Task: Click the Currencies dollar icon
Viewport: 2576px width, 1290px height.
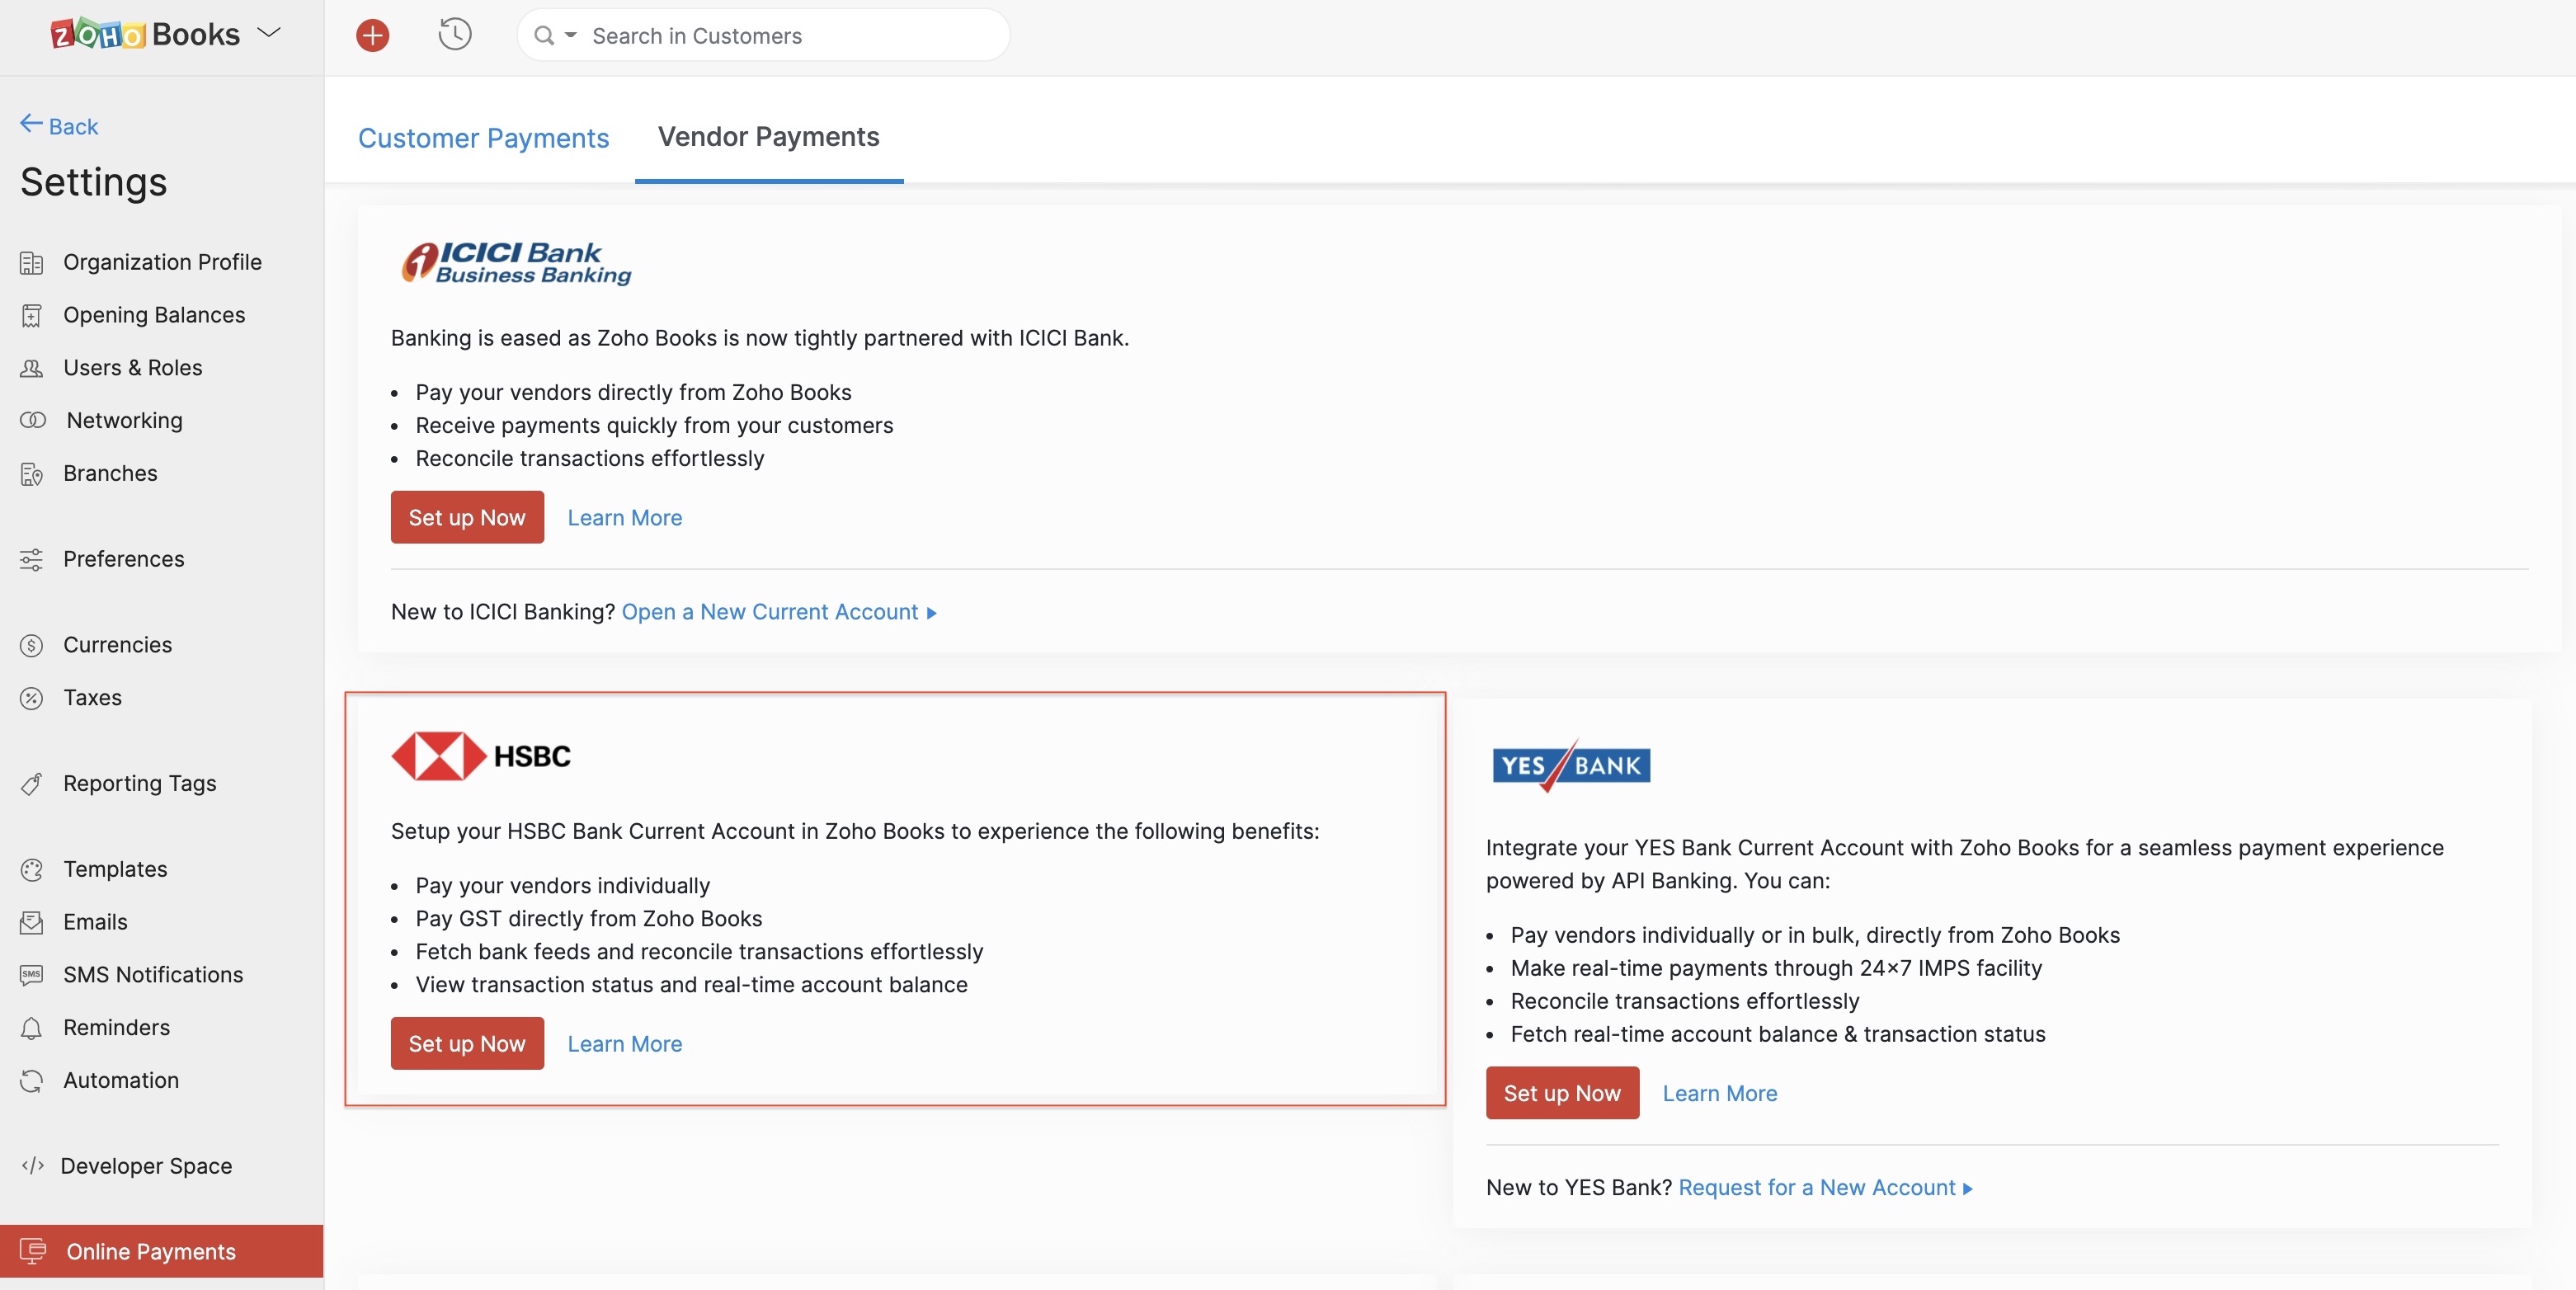Action: 31,645
